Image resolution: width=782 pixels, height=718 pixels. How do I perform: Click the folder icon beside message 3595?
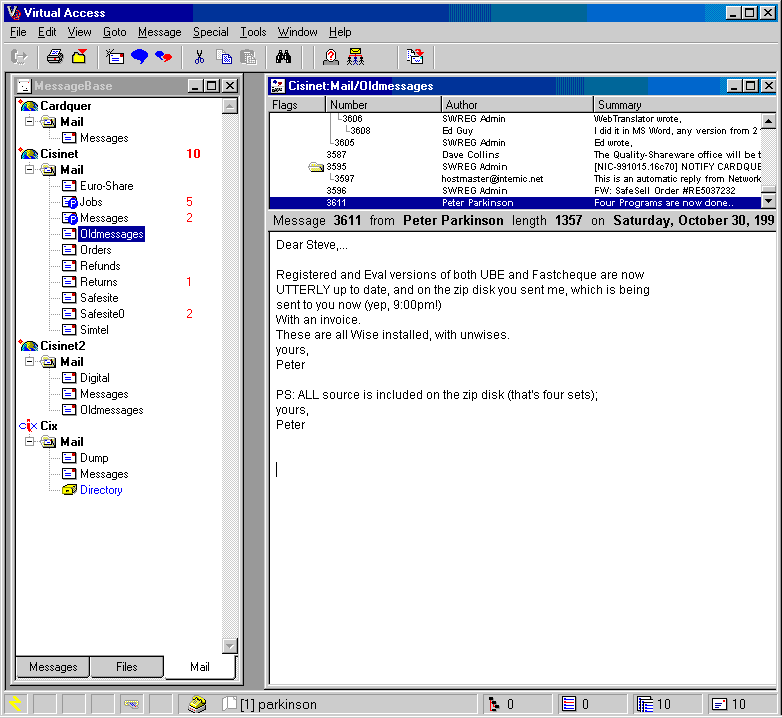click(316, 167)
